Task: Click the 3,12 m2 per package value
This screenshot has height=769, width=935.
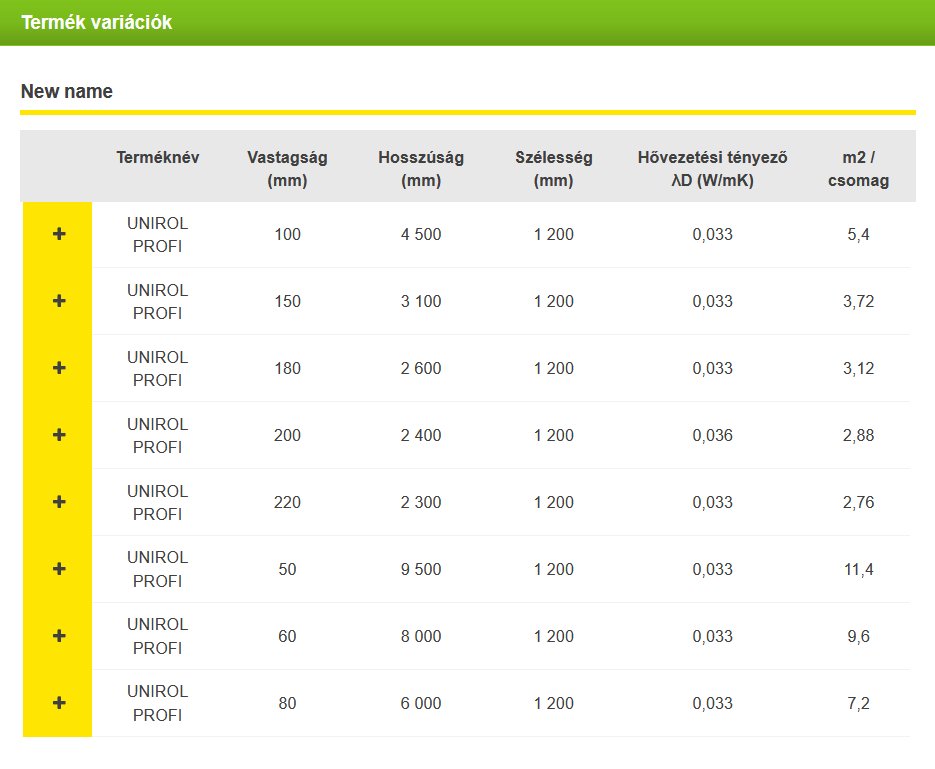Action: [x=859, y=368]
